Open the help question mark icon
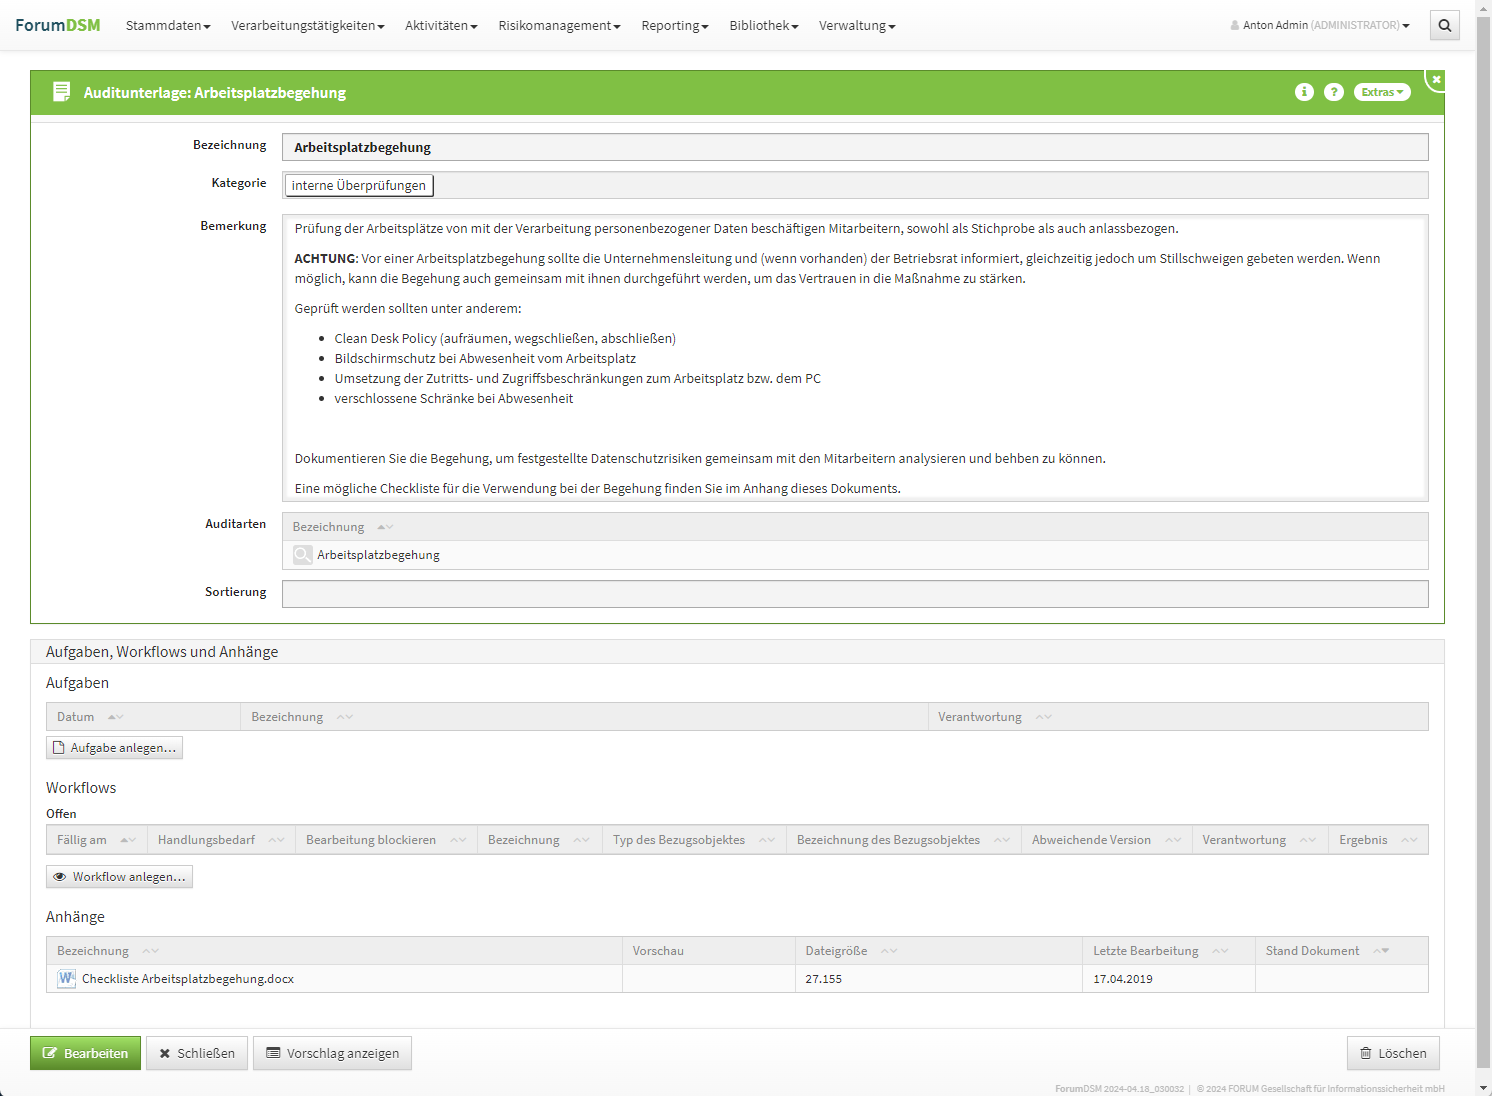 (1333, 92)
